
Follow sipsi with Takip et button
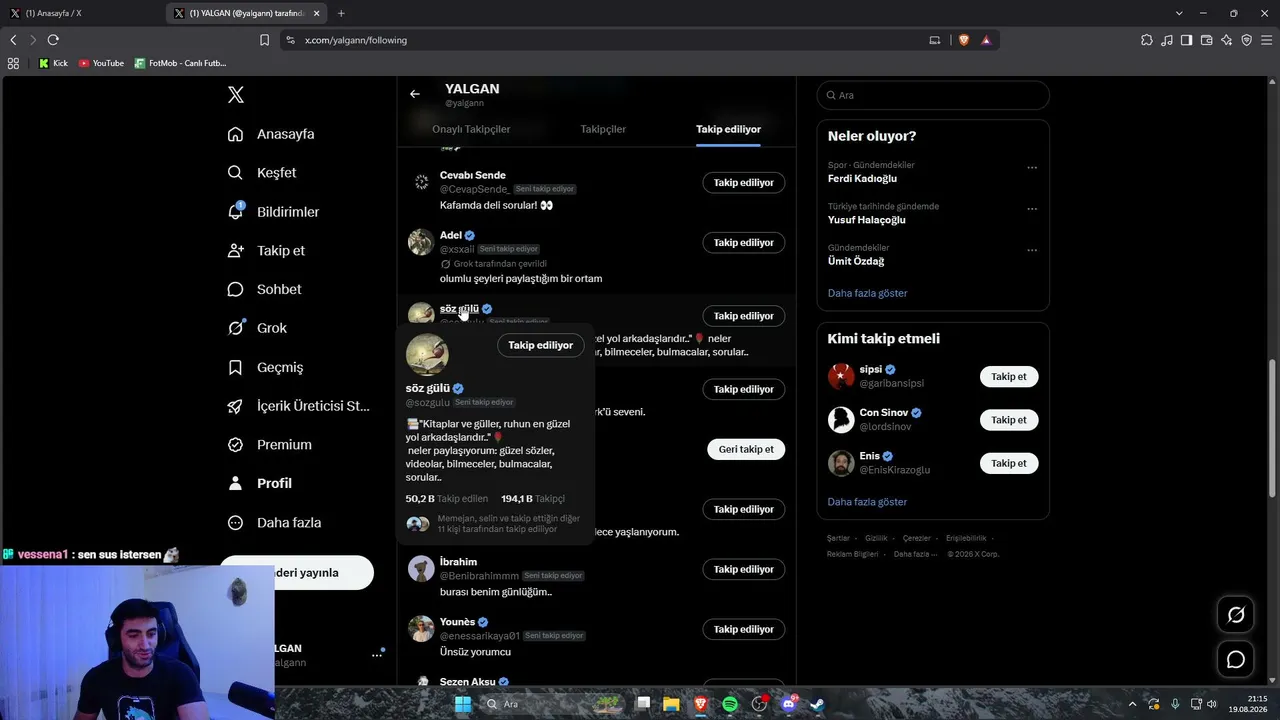click(1009, 377)
